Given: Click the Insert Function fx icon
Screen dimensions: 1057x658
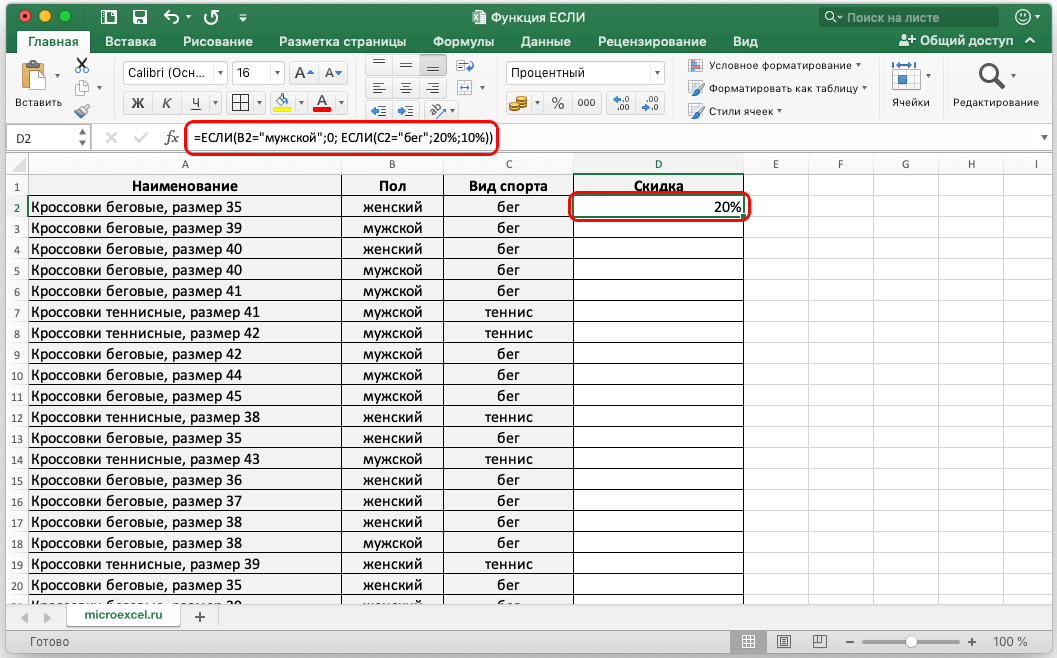Looking at the screenshot, I should 171,138.
